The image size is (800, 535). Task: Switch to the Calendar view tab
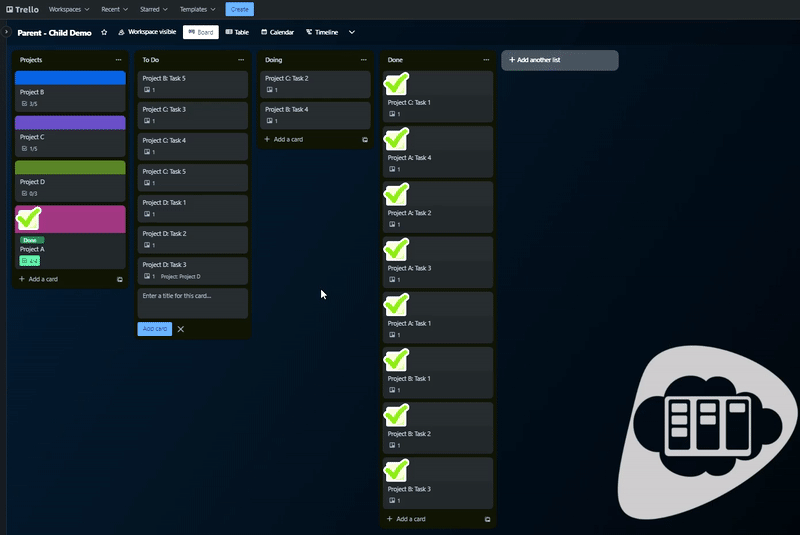pos(277,32)
